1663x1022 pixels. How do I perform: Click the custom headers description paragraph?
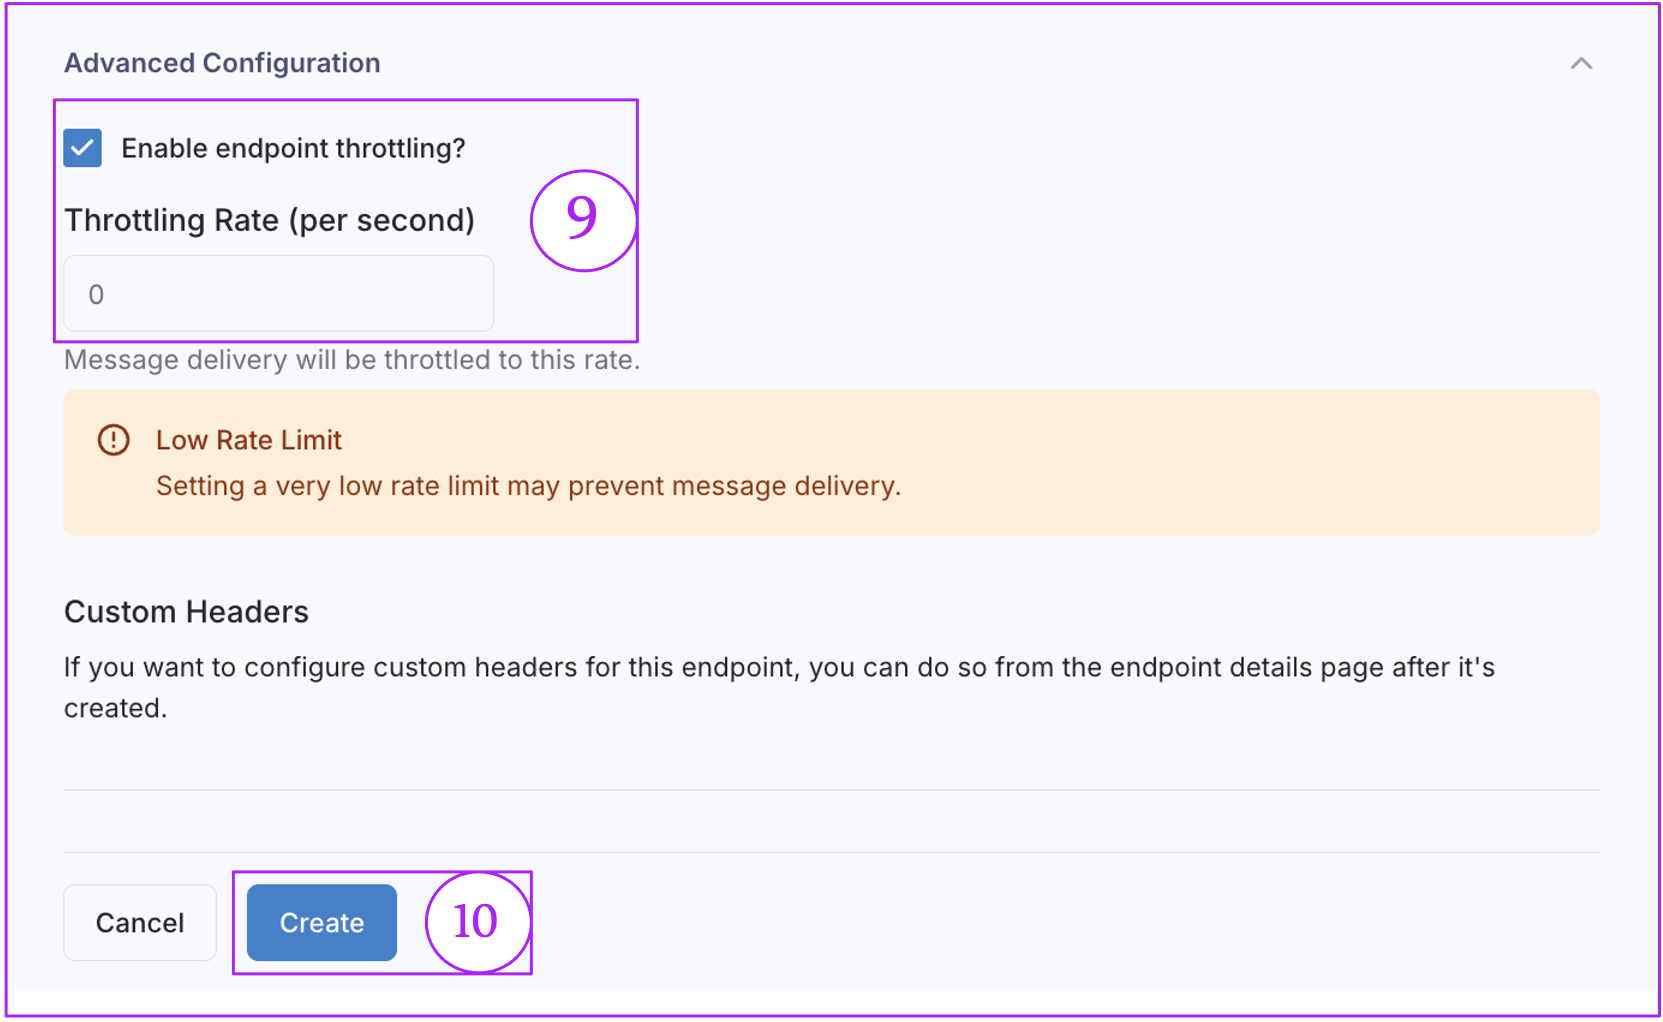point(779,687)
